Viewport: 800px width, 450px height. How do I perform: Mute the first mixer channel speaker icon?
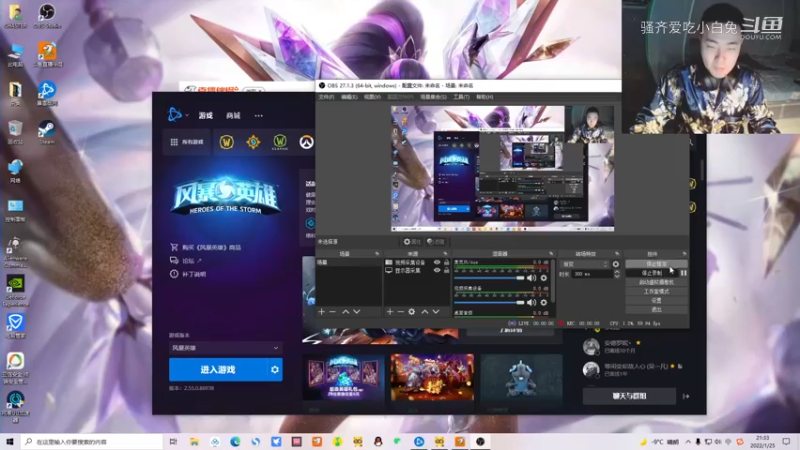pyautogui.click(x=532, y=278)
